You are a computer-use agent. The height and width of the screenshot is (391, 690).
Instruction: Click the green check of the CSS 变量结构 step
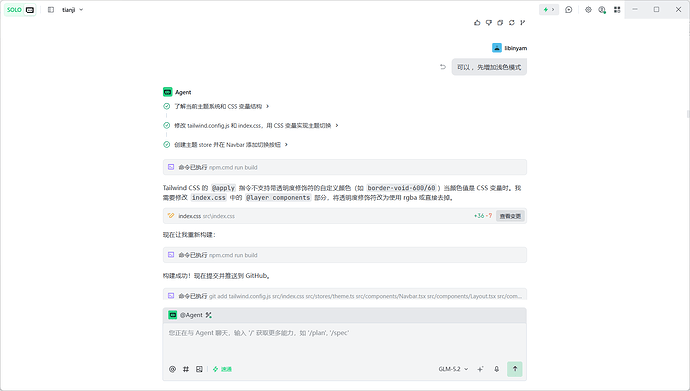pos(167,106)
